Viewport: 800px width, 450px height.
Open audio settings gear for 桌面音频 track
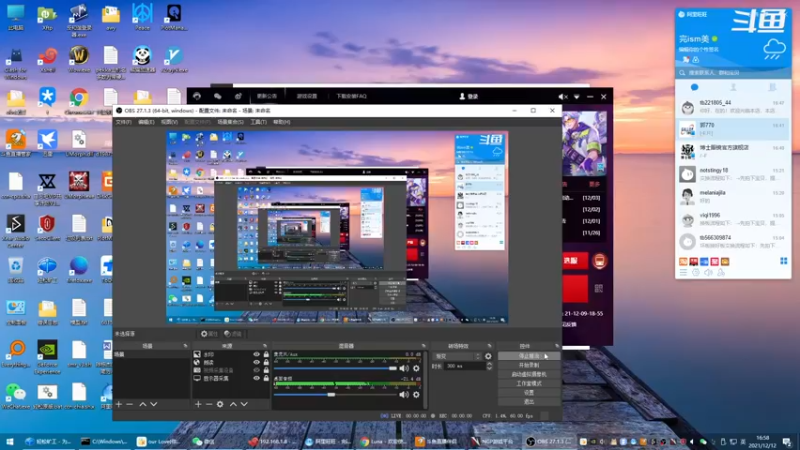coord(416,394)
